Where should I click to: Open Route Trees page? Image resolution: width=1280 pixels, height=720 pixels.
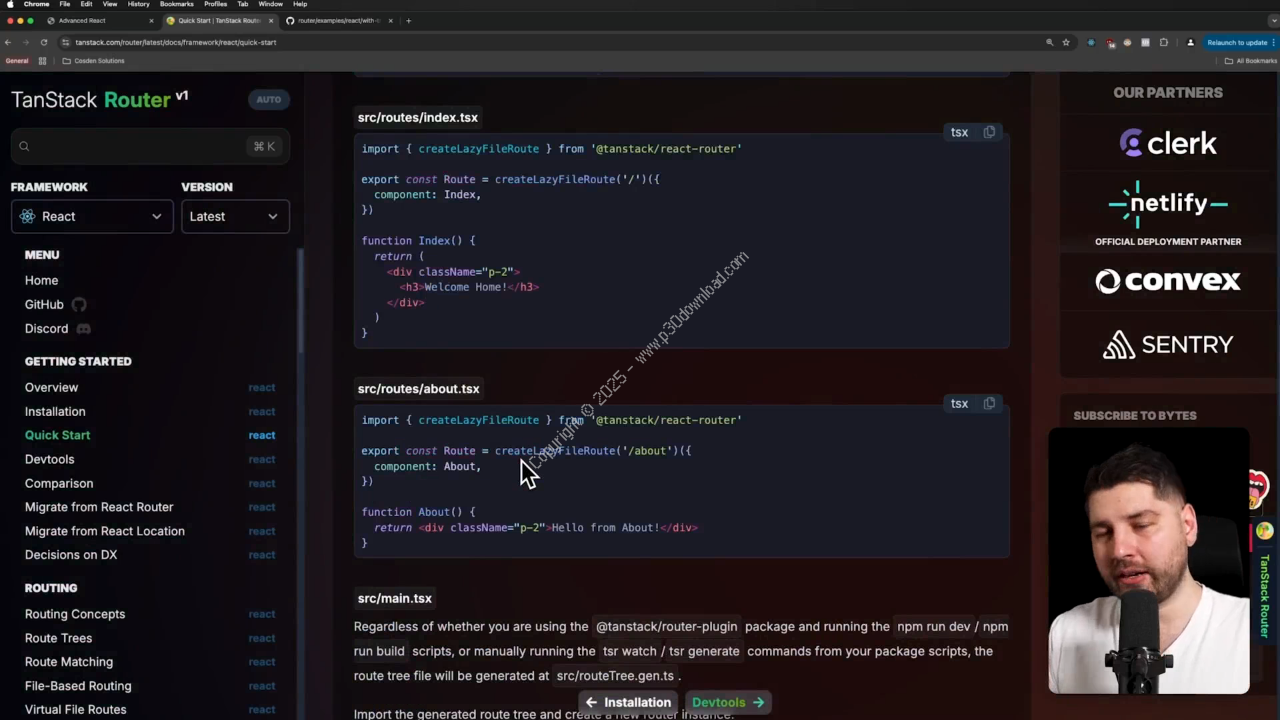[58, 638]
